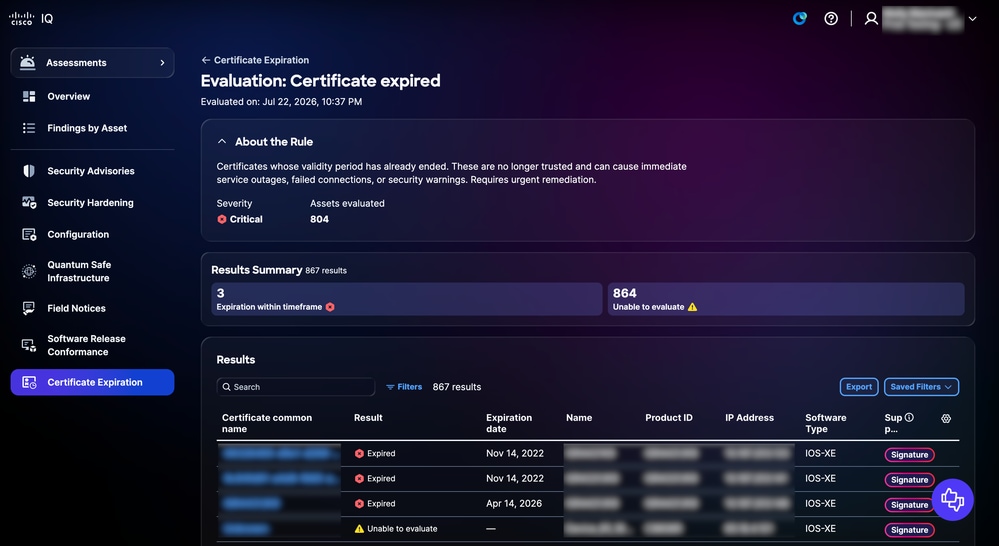999x546 pixels.
Task: Click the info icon on Sup p... column
Action: coord(909,418)
